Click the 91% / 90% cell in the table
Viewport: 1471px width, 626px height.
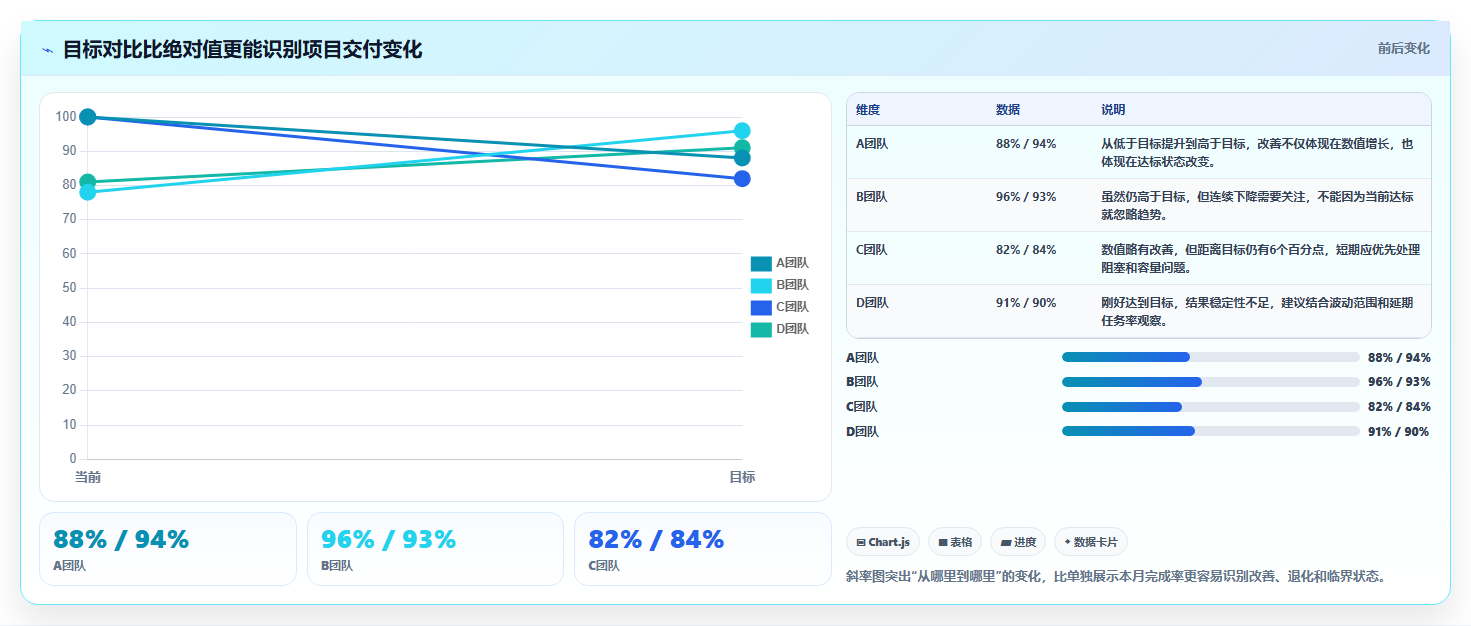(x=1026, y=303)
